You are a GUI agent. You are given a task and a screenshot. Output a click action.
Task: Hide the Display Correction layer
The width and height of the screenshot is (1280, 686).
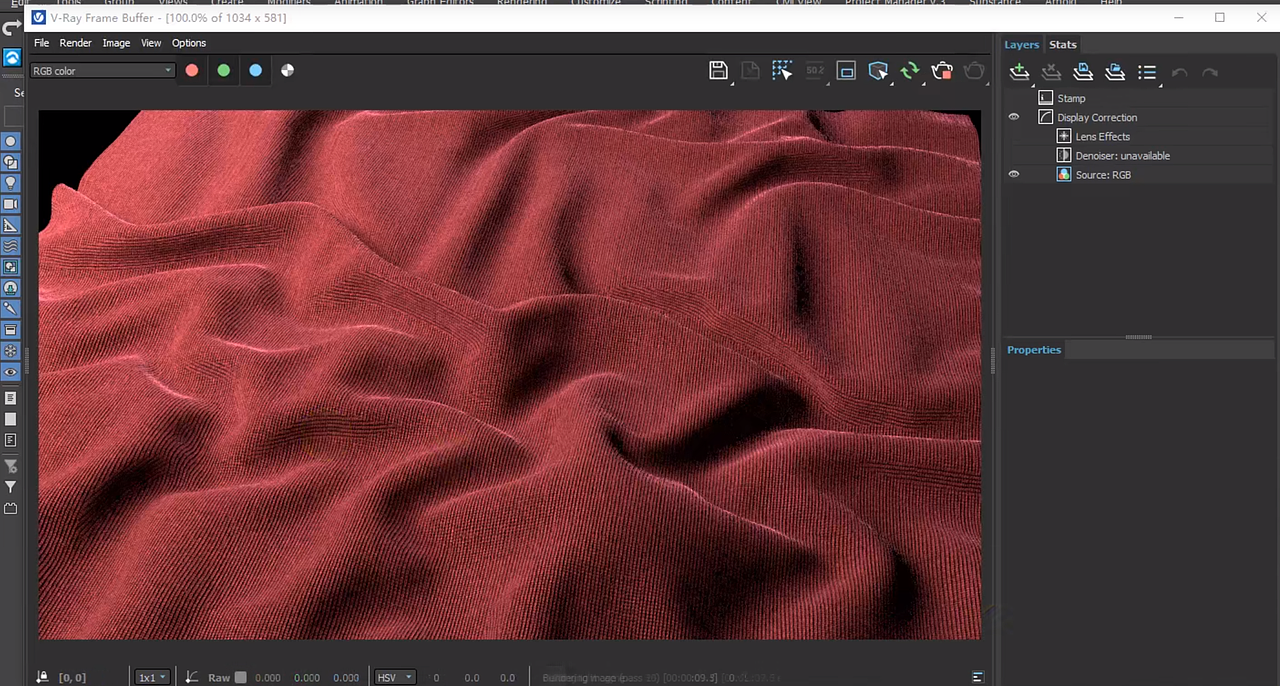(x=1013, y=117)
